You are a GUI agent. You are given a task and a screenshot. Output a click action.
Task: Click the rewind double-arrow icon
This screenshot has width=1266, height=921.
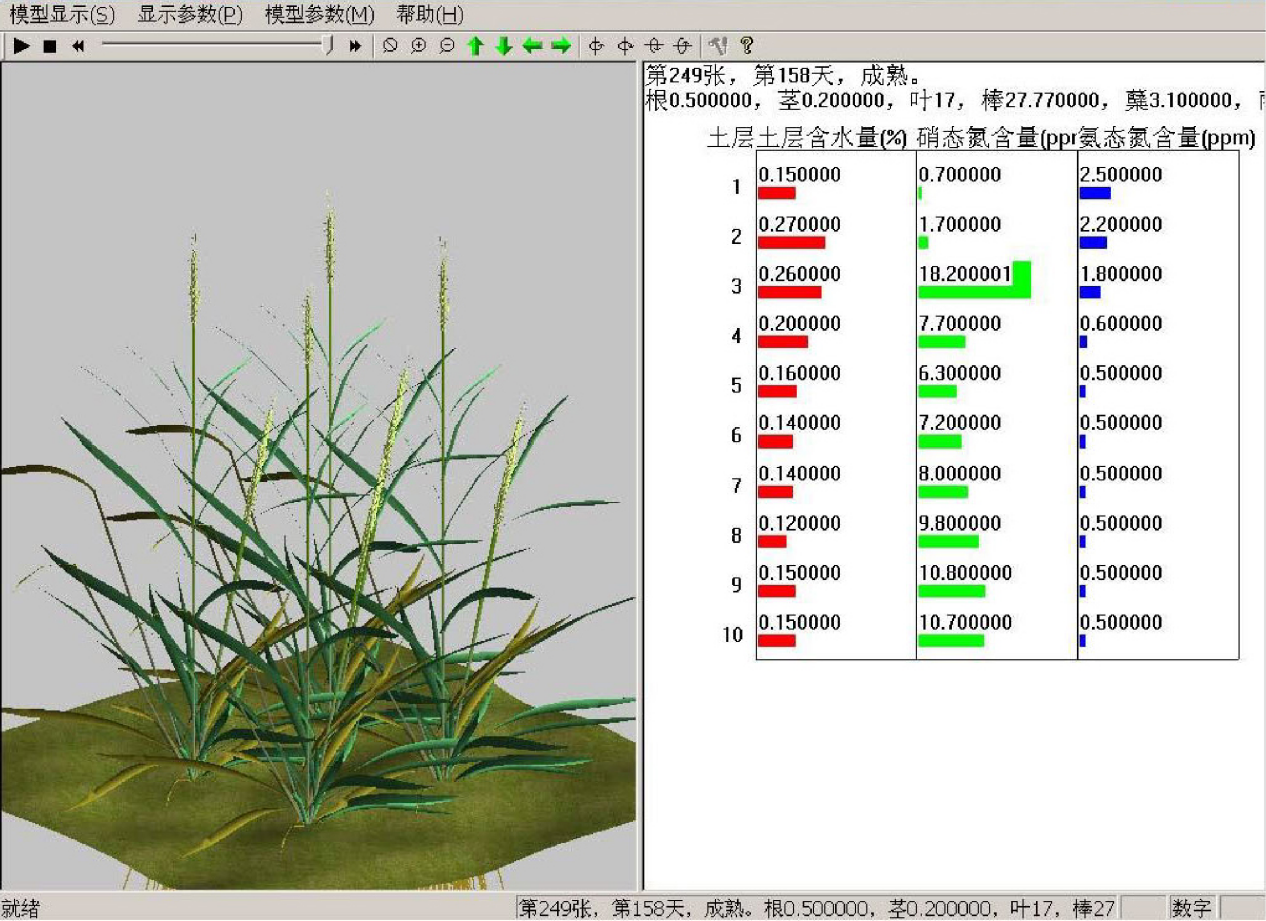pyautogui.click(x=78, y=46)
